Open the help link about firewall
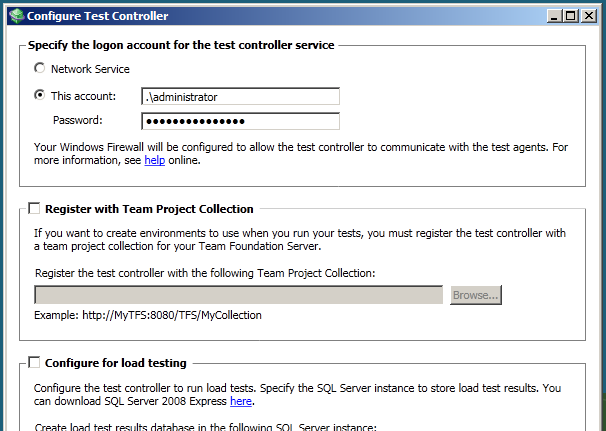Screen dimensions: 606x431 click(x=155, y=160)
